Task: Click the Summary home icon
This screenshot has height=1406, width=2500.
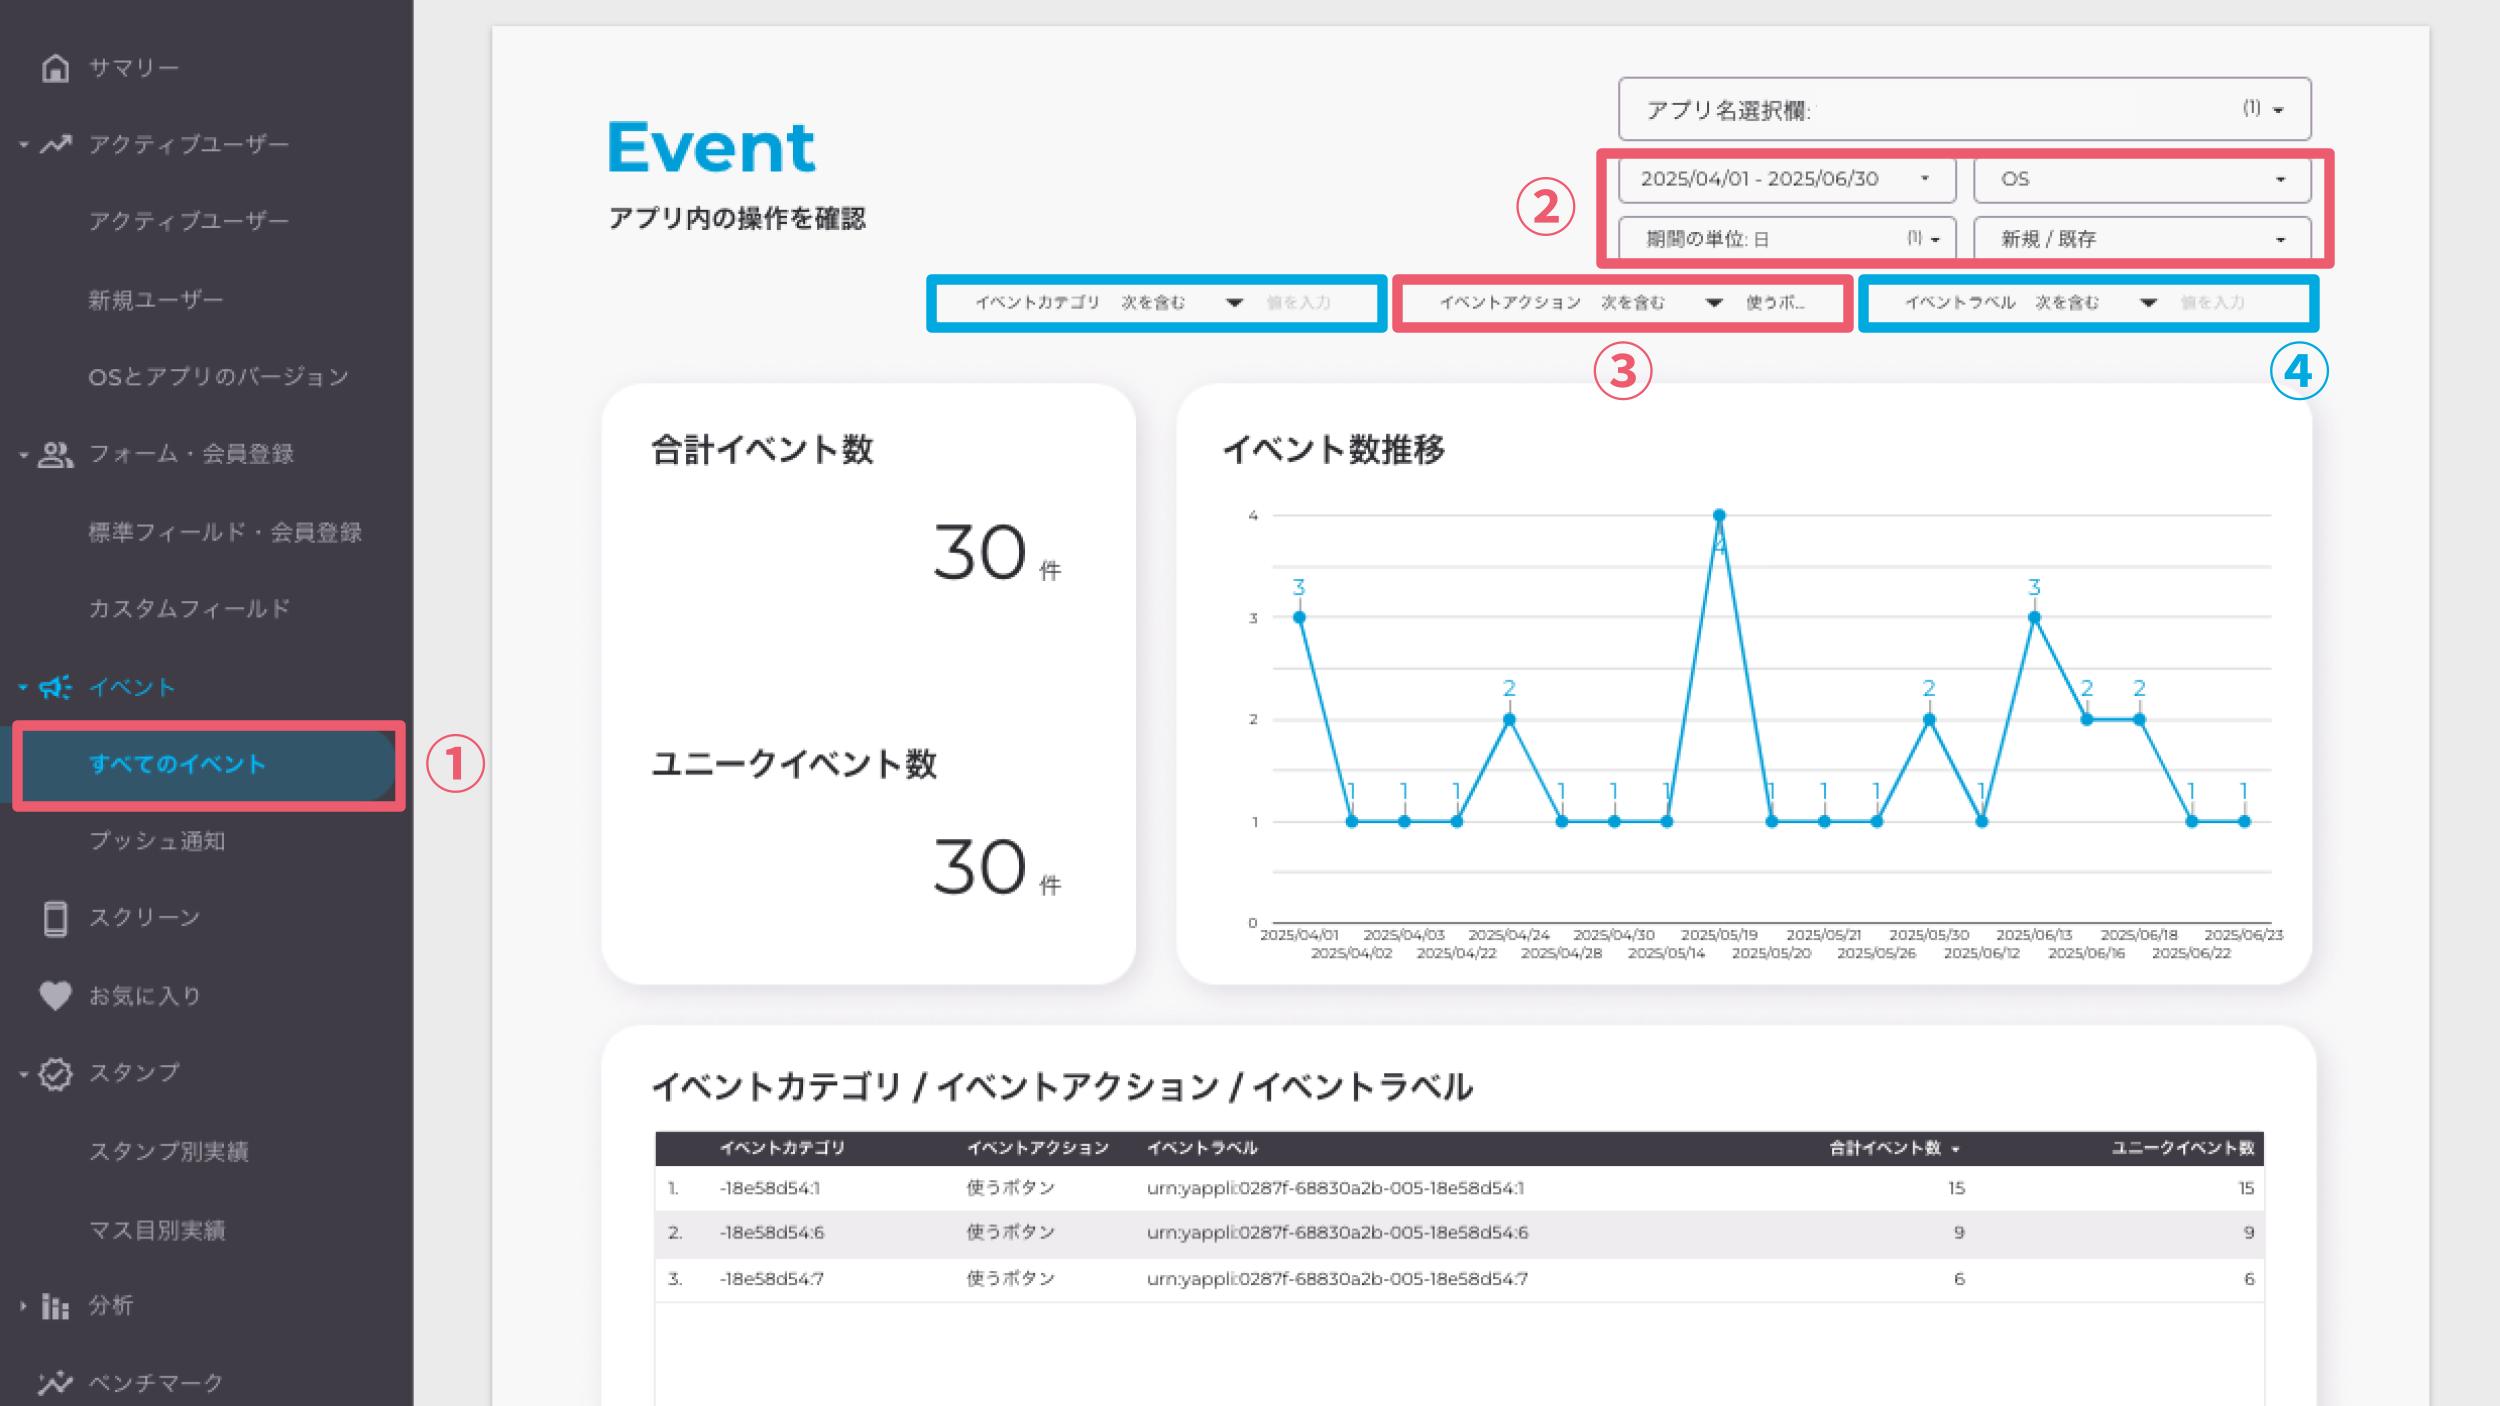Action: point(56,68)
